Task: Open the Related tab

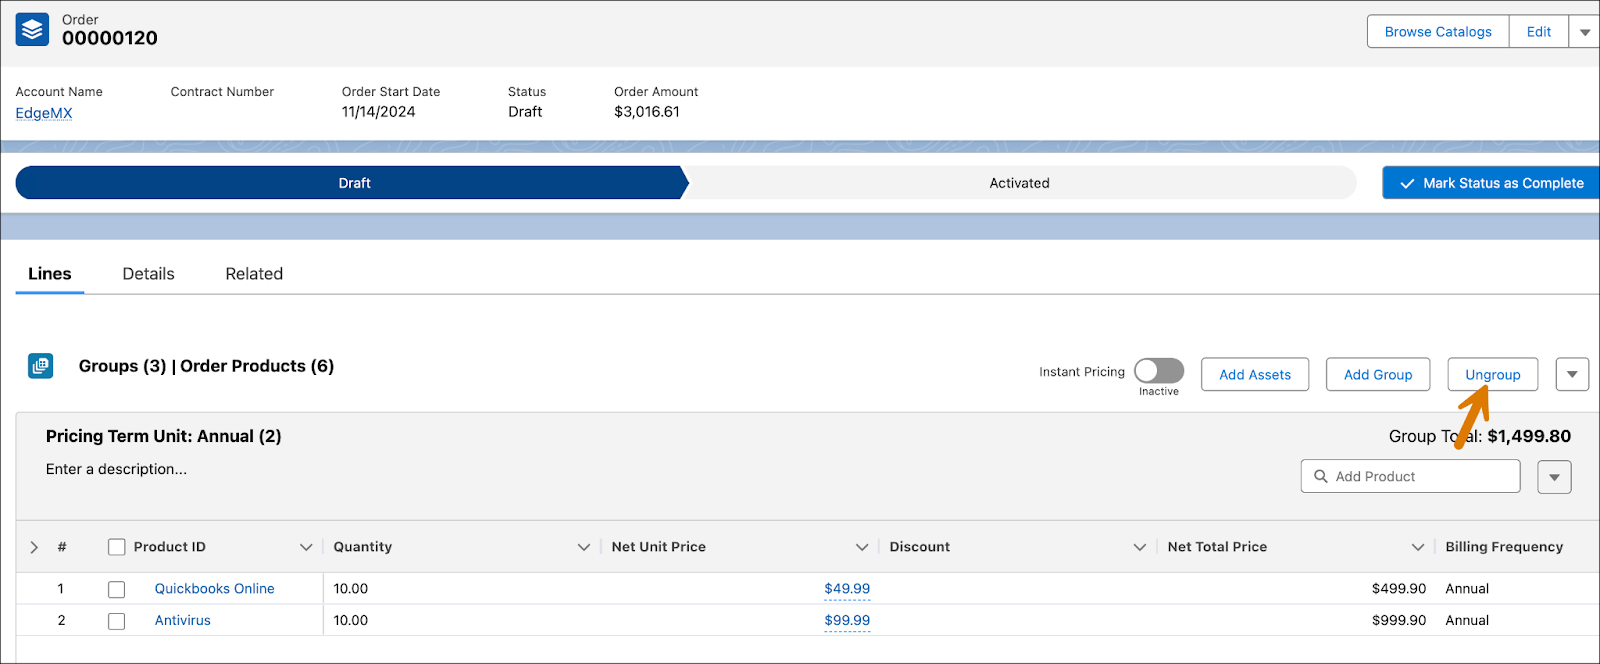Action: coord(254,274)
